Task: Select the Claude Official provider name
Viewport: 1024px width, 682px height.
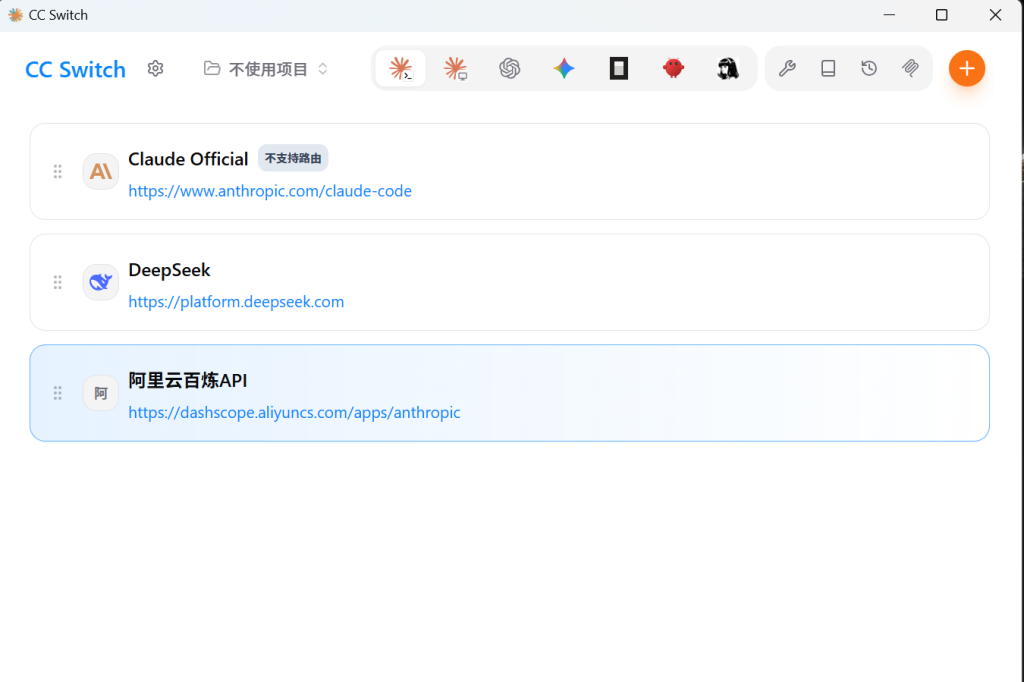Action: pos(188,159)
